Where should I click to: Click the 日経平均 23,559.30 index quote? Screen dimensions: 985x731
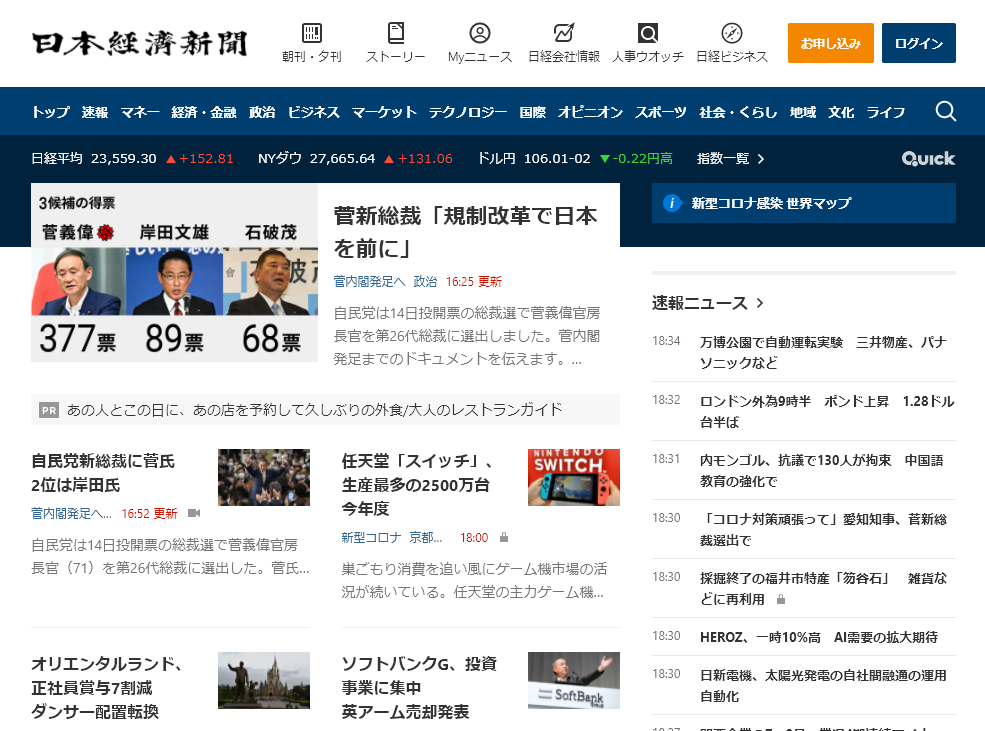pos(132,158)
